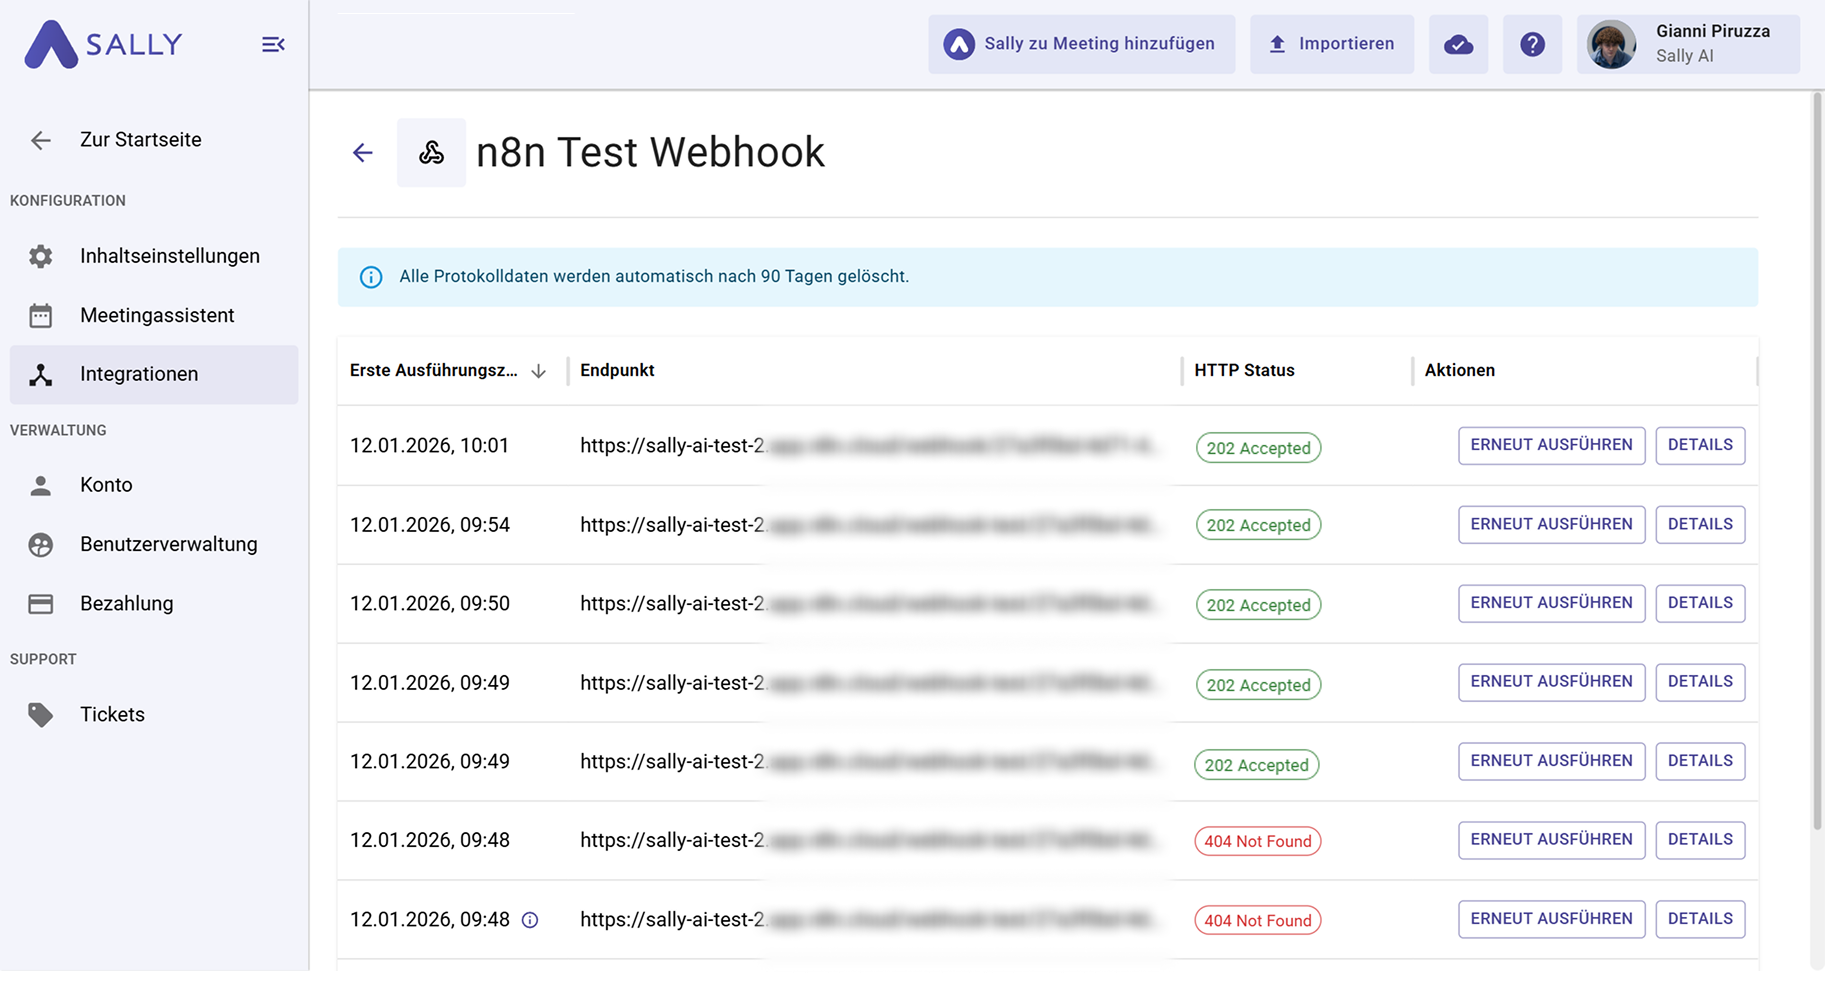Go to Meetingassistent section
Viewport: 1825px width, 984px height.
tap(157, 315)
